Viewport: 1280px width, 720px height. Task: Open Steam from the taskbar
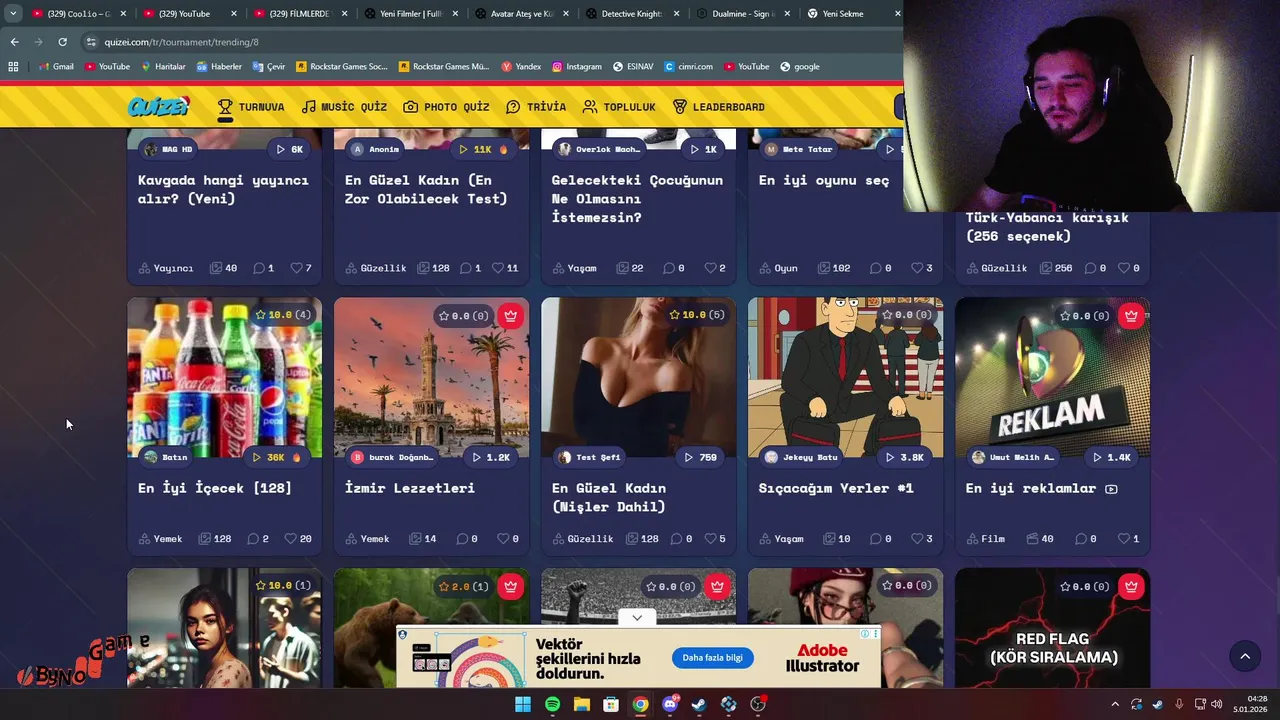tap(699, 704)
